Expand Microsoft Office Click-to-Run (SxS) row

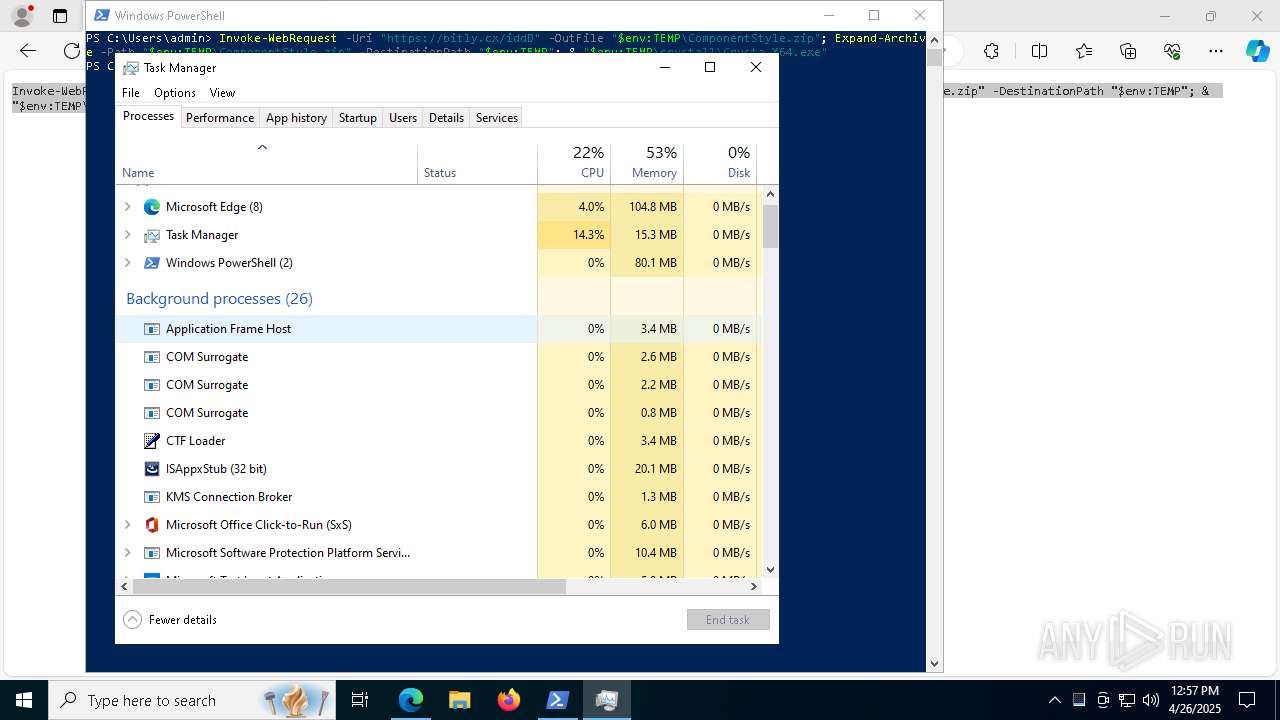[127, 525]
